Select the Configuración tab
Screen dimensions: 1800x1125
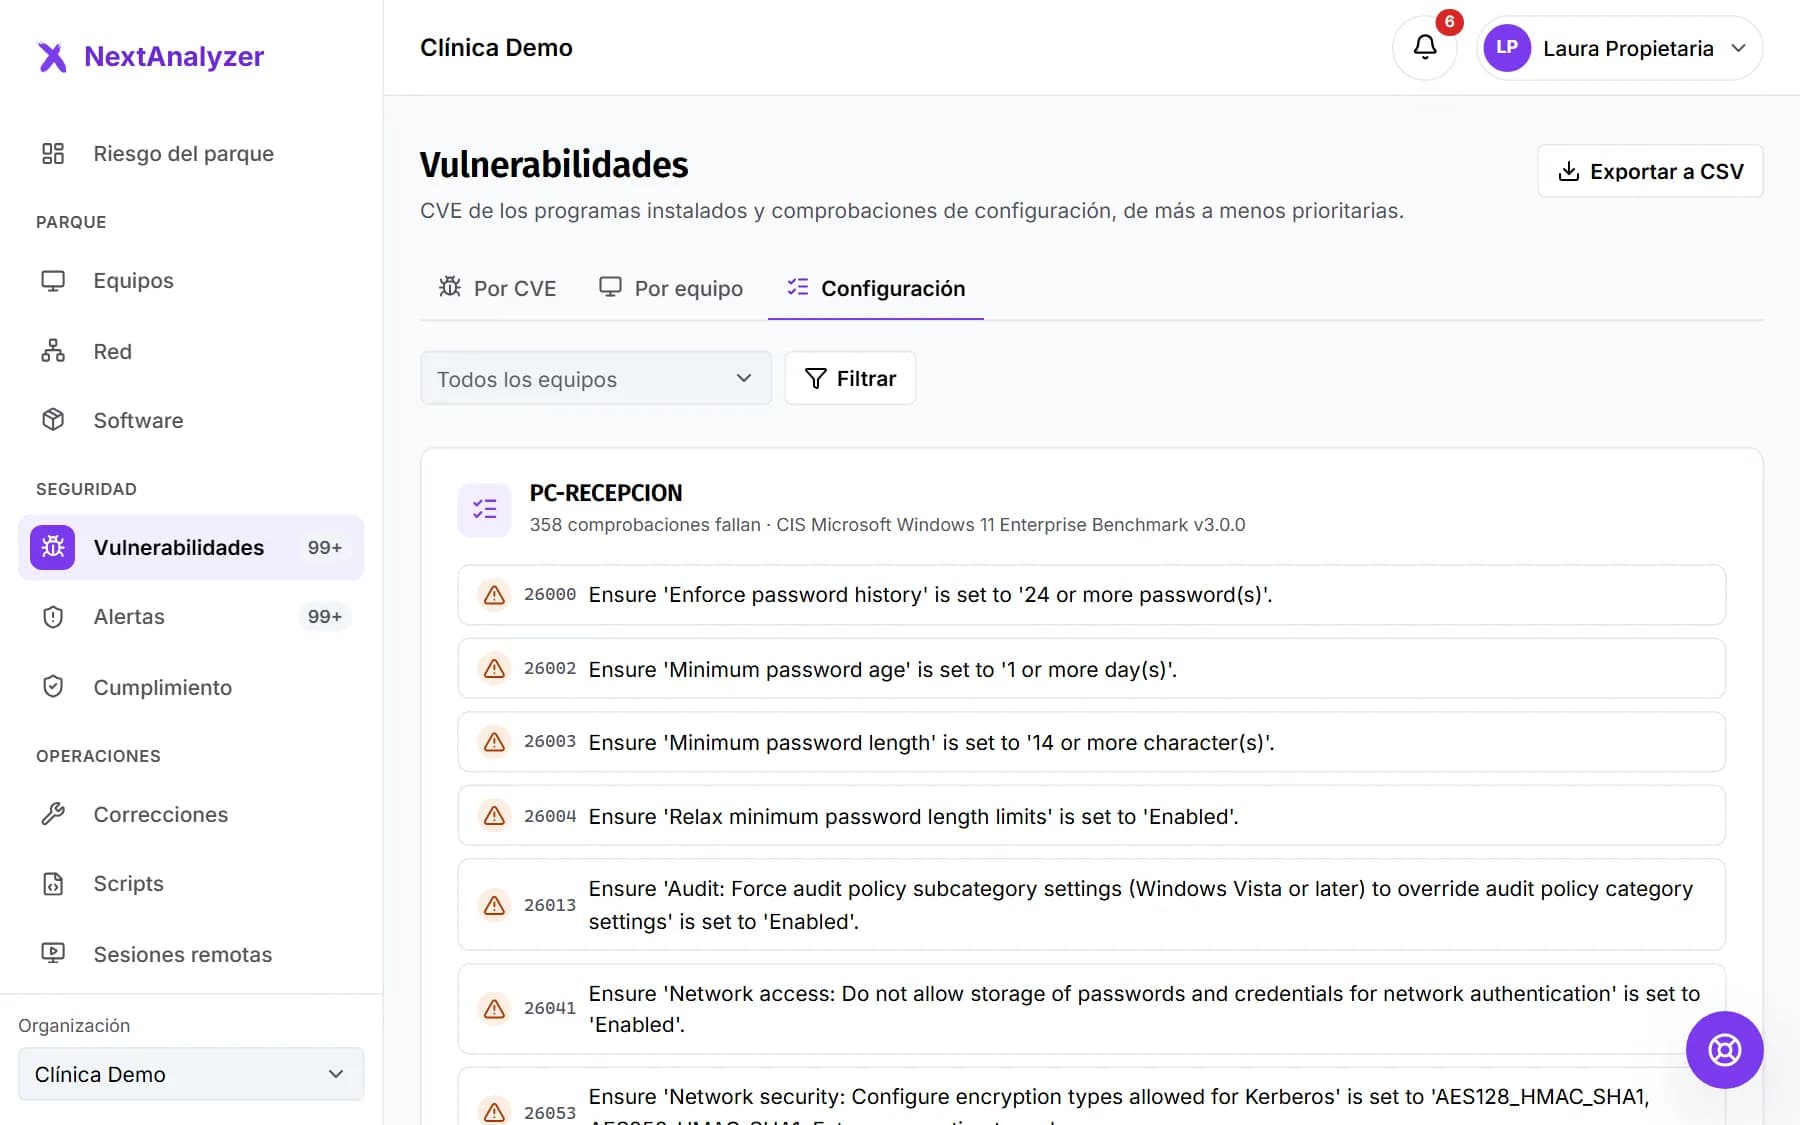(x=876, y=288)
